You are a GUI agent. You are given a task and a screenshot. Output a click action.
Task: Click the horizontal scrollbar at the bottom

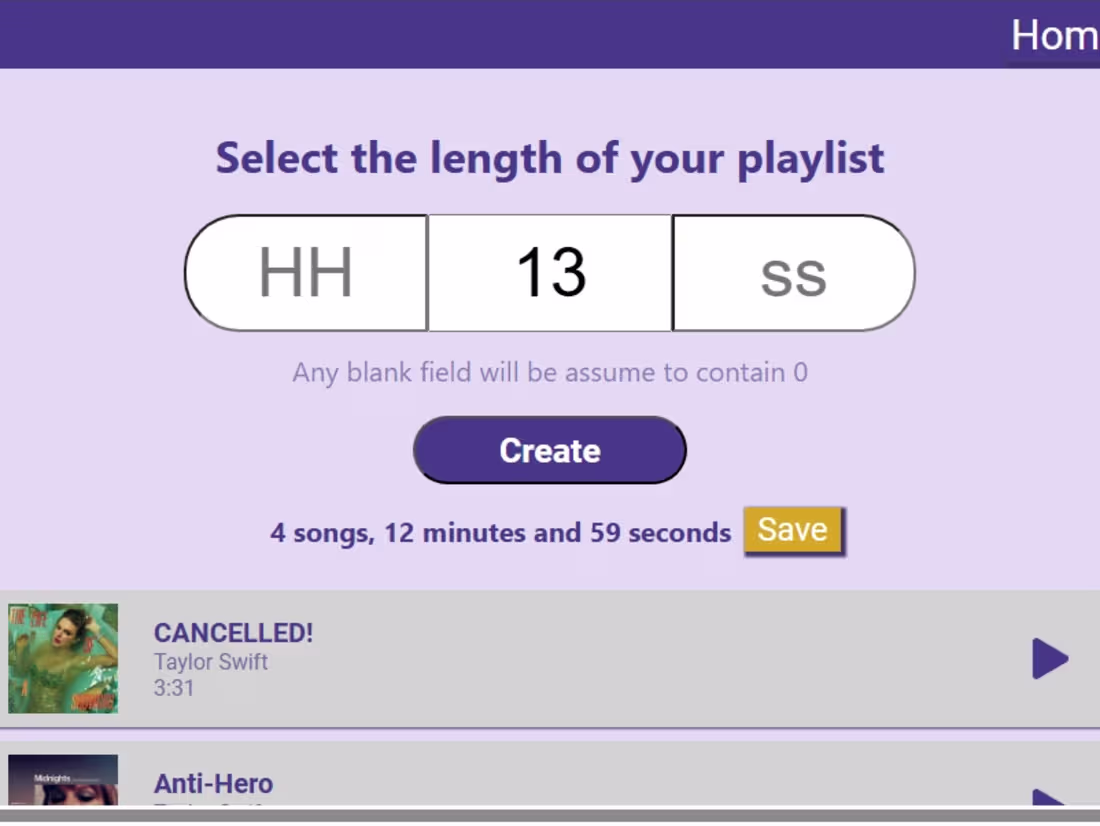550,815
